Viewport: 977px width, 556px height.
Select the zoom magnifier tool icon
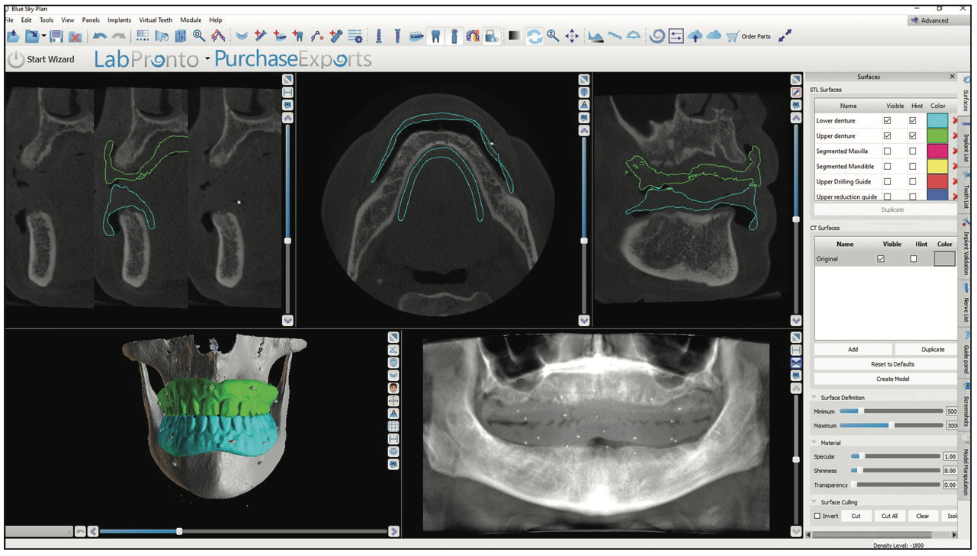[553, 36]
